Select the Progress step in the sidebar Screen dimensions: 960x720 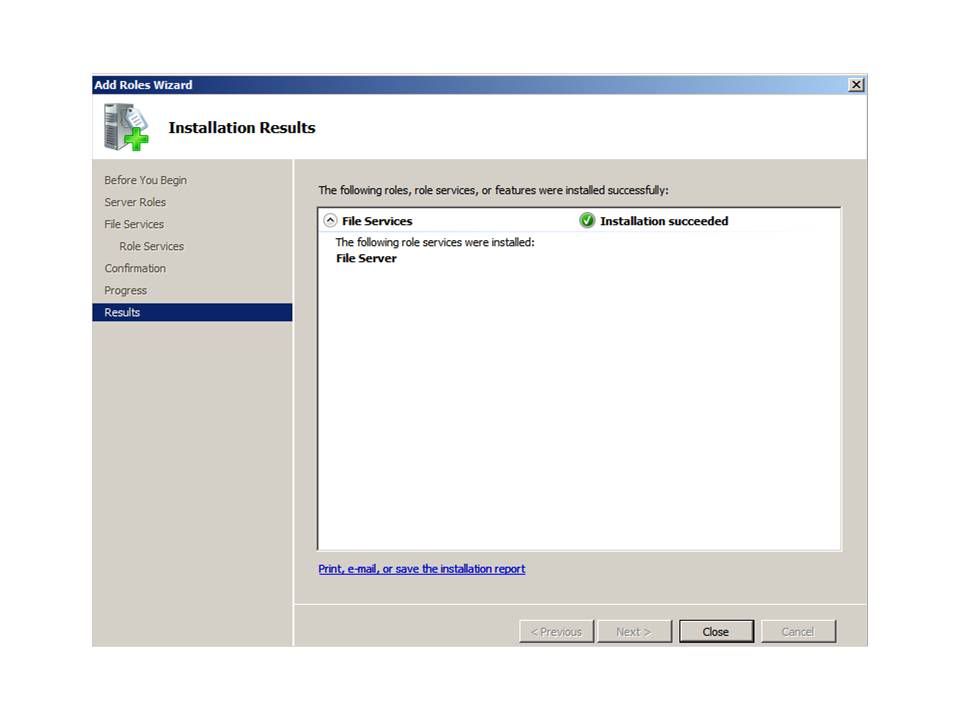(x=125, y=290)
